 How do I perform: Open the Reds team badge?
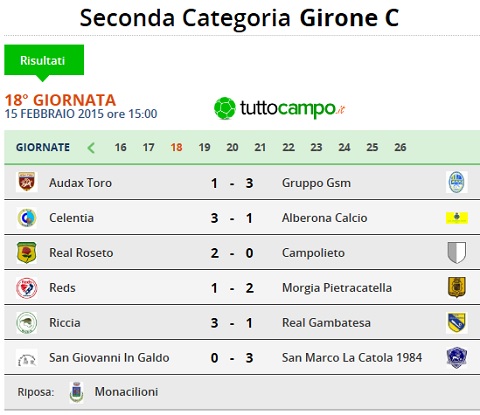click(27, 288)
